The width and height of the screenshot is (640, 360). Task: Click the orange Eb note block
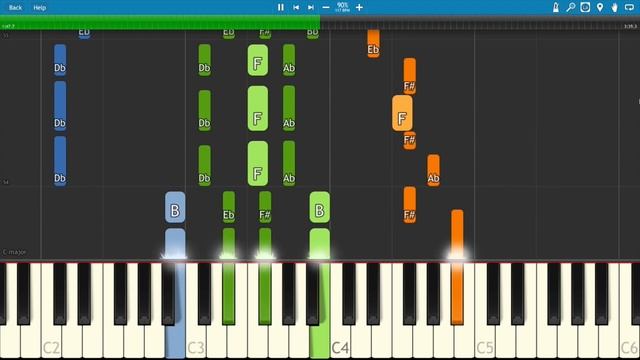373,43
